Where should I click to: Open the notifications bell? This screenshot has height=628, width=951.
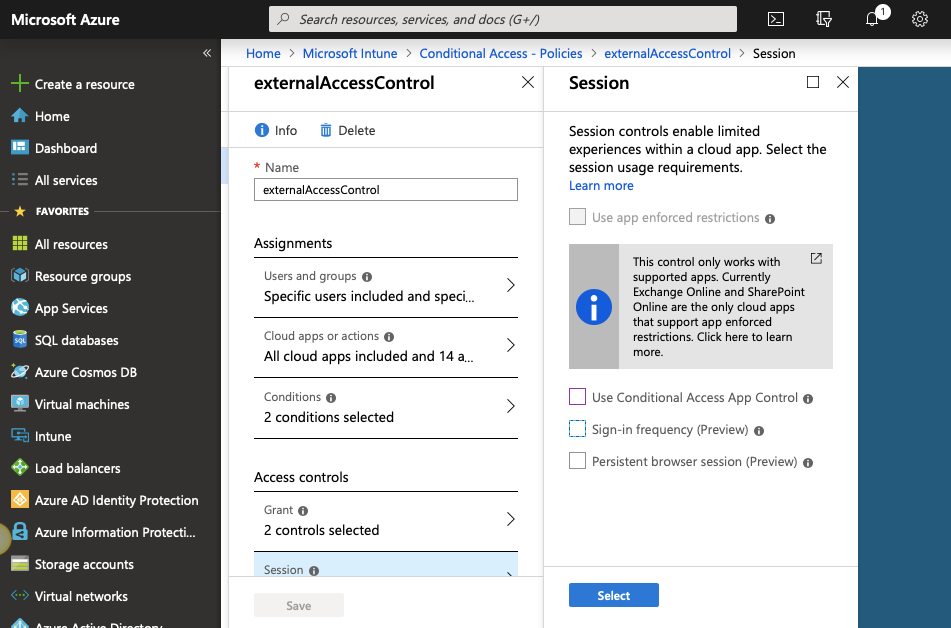coord(872,19)
